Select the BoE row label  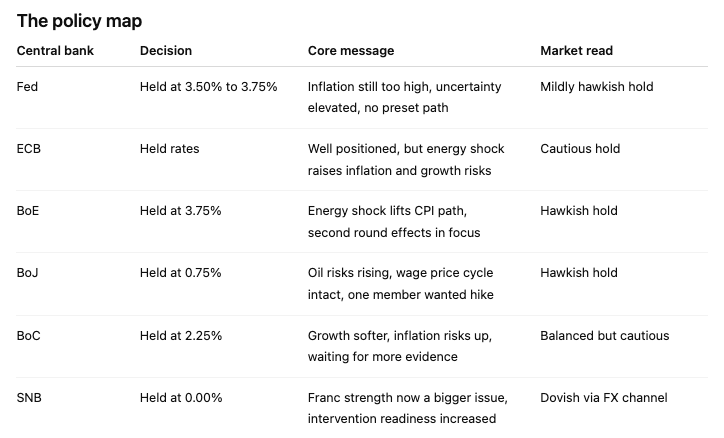(29, 211)
